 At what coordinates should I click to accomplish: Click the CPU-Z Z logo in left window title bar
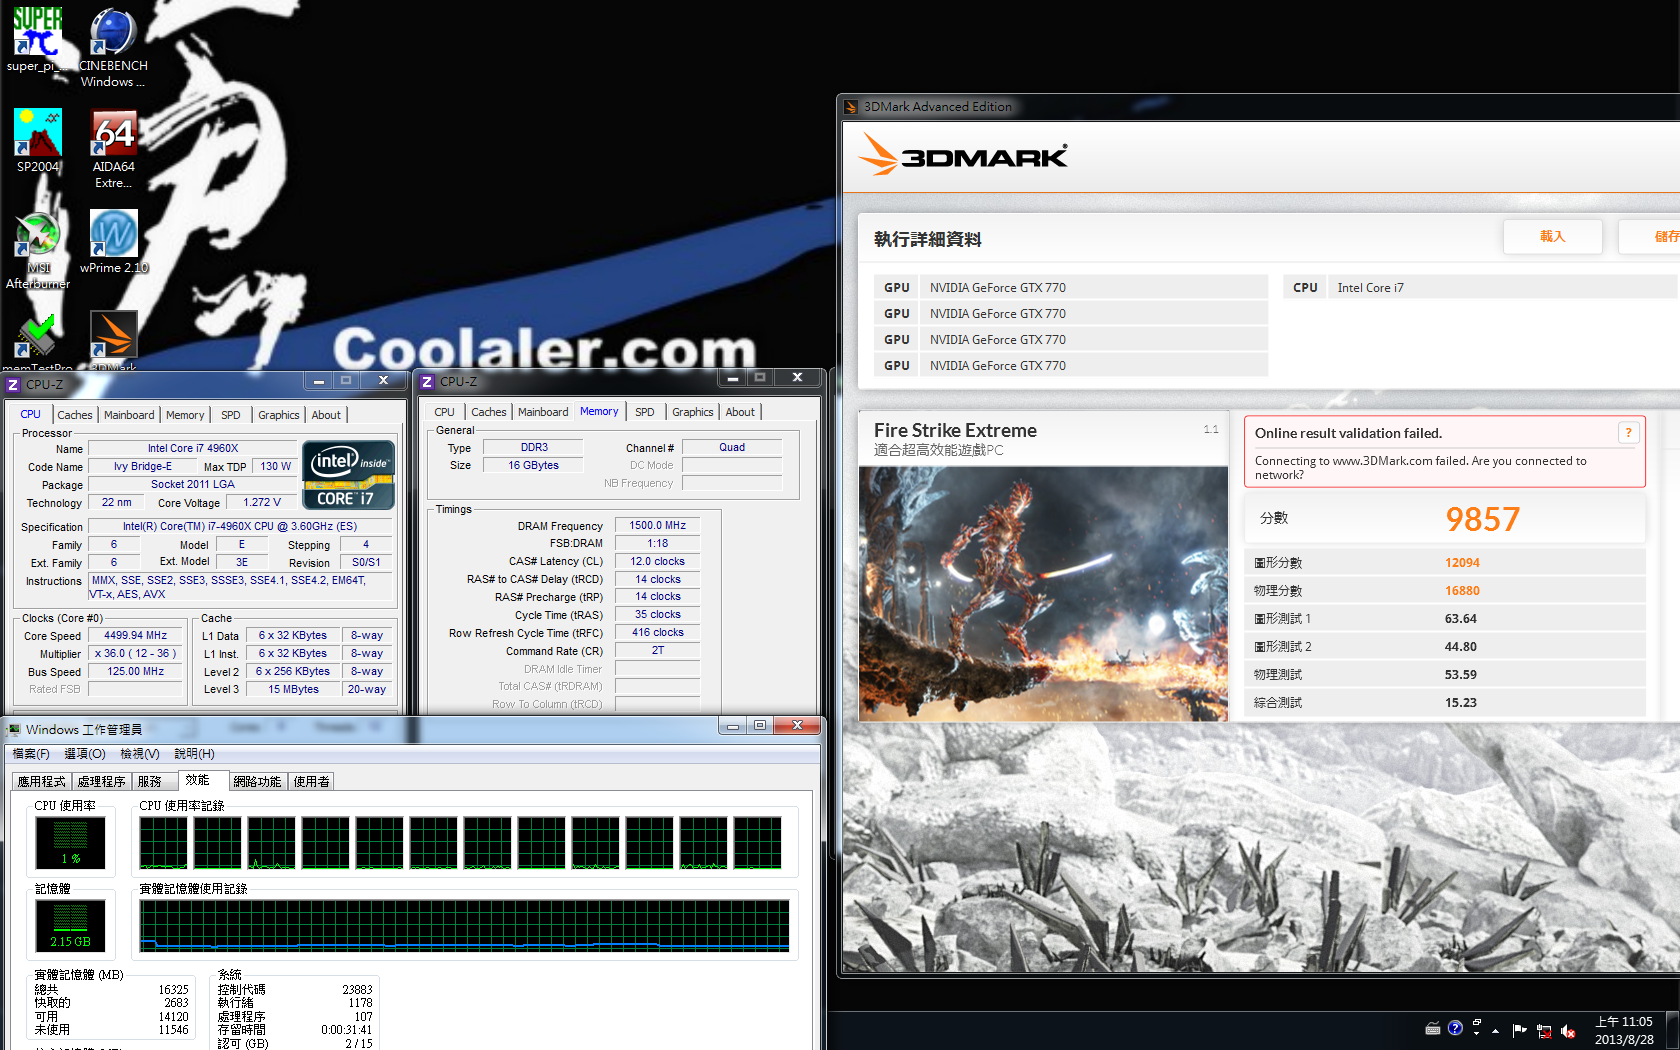tap(13, 384)
